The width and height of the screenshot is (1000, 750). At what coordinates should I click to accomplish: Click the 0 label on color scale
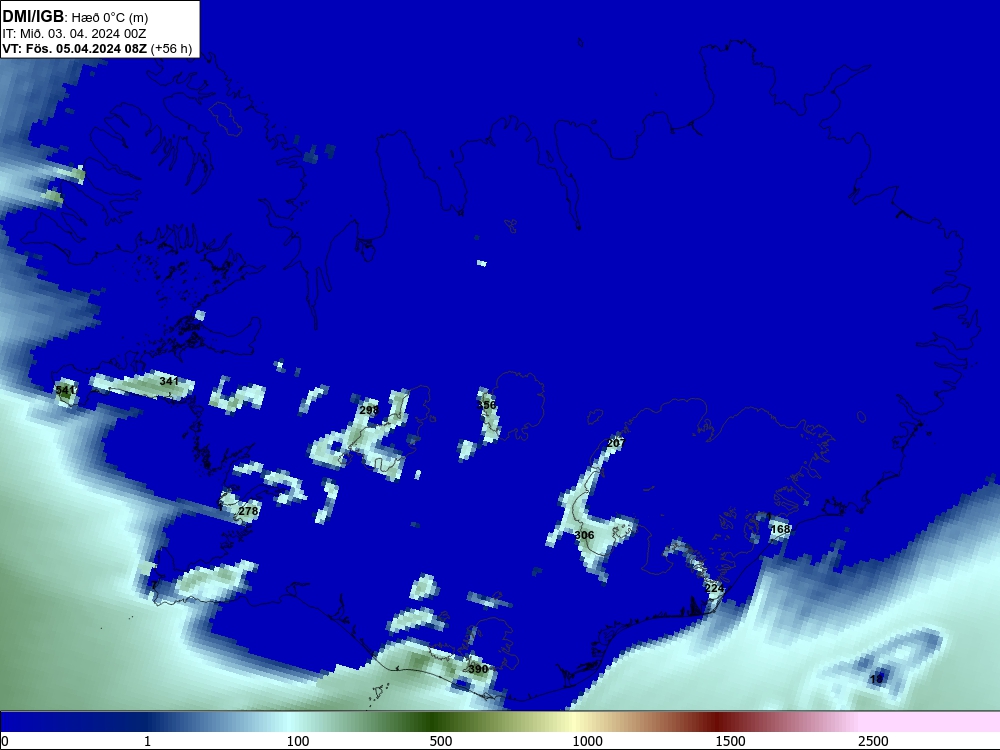pyautogui.click(x=5, y=741)
